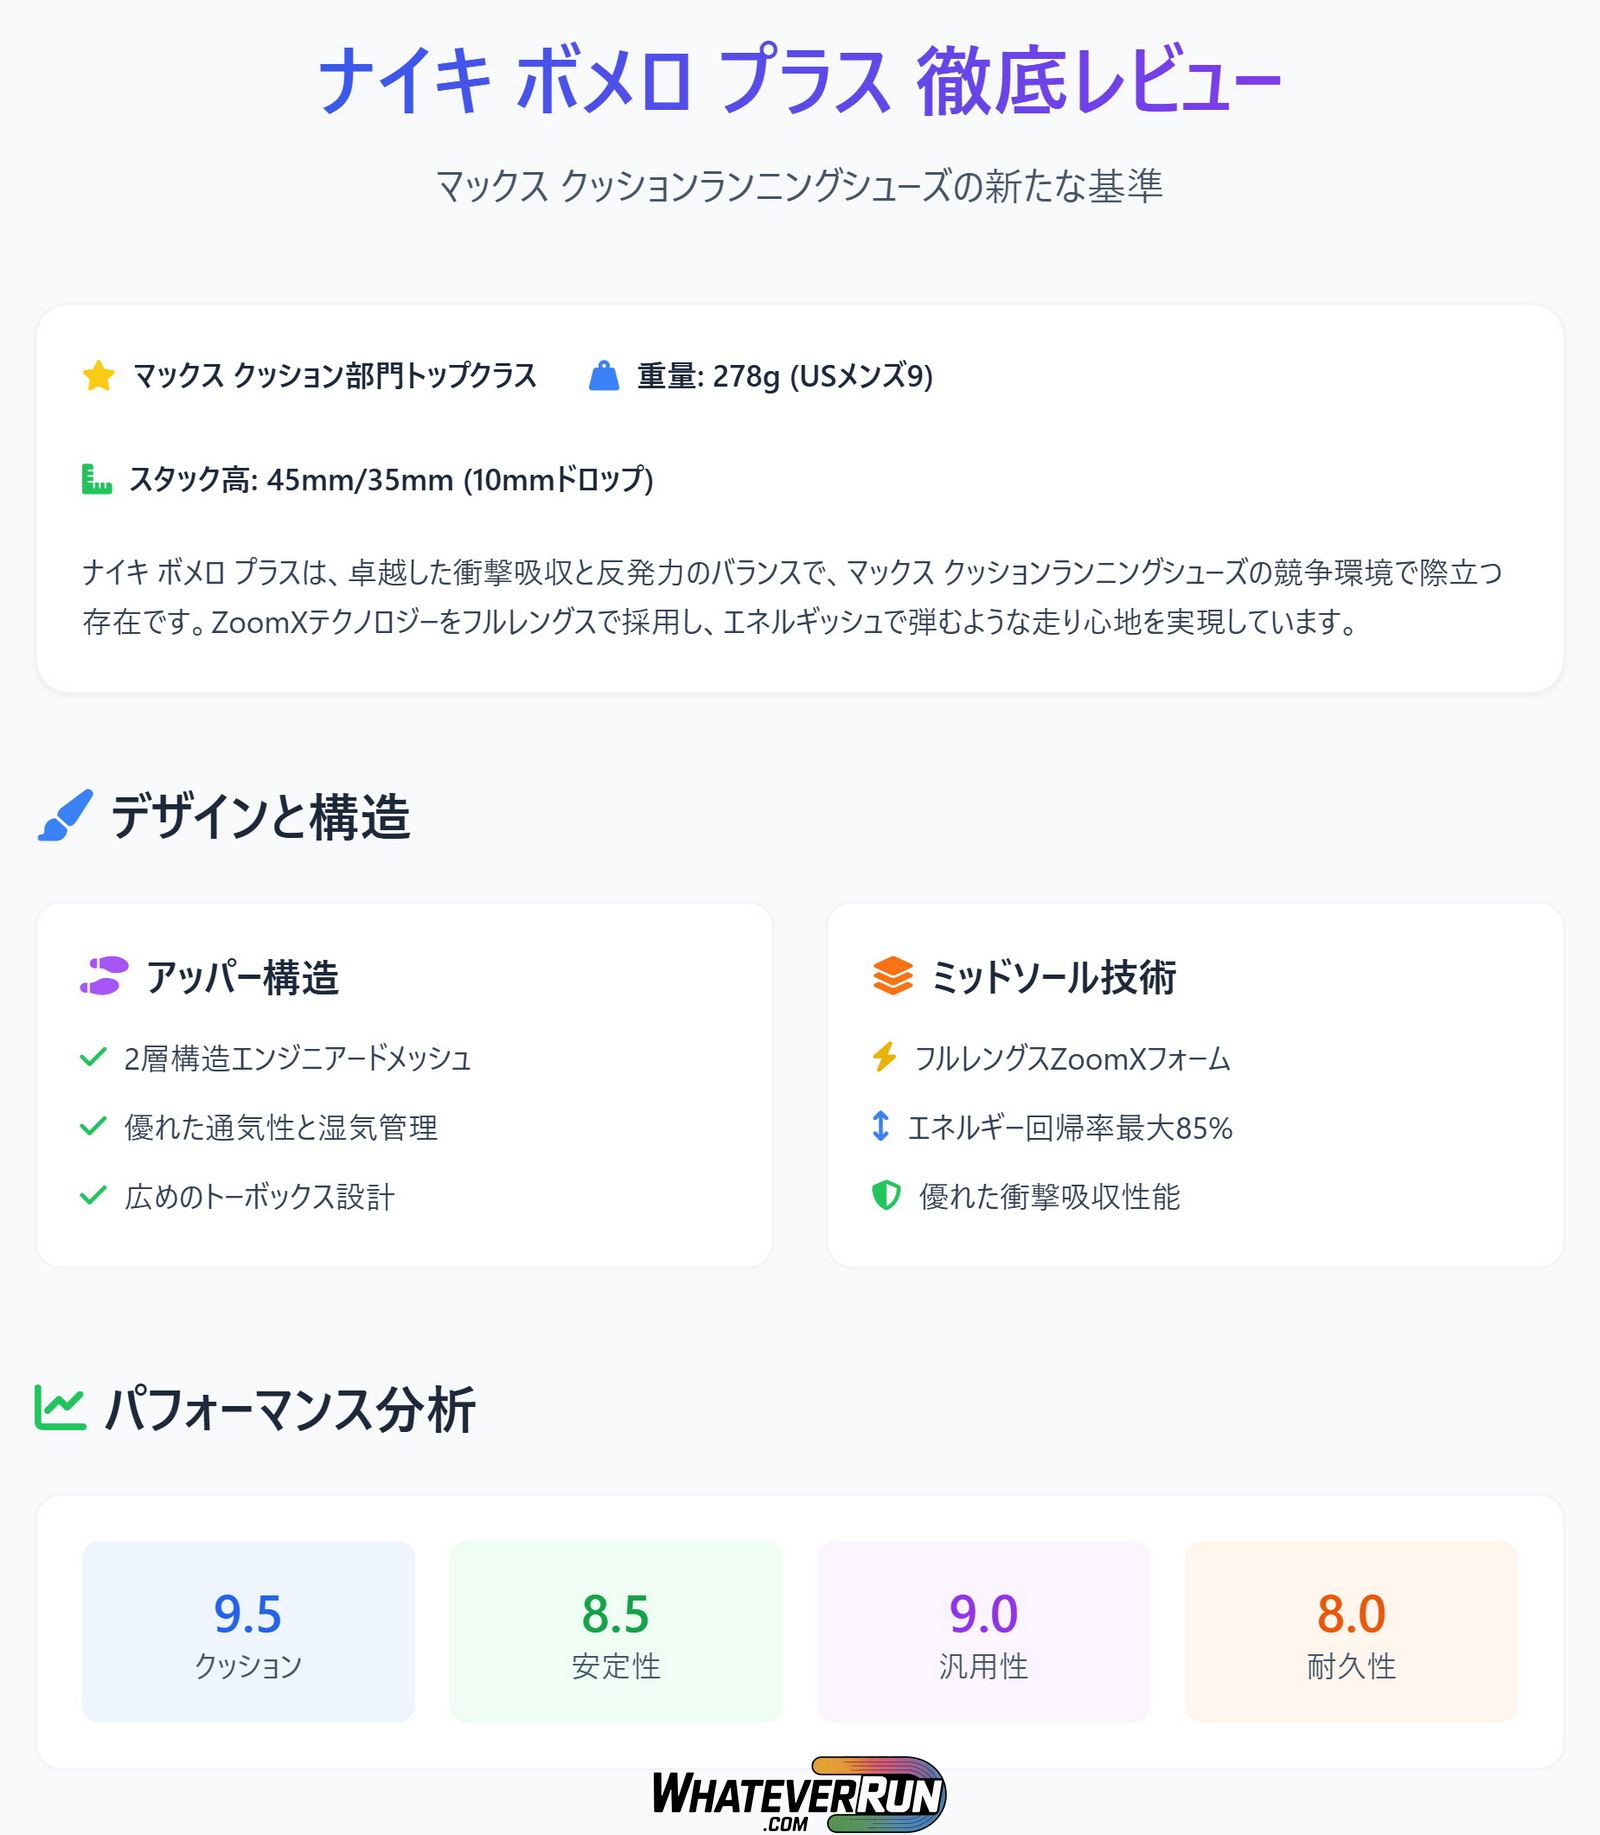1600x1835 pixels.
Task: Click the ナイキ ボメロ プラス 徹底レビュー title
Action: pos(799,80)
